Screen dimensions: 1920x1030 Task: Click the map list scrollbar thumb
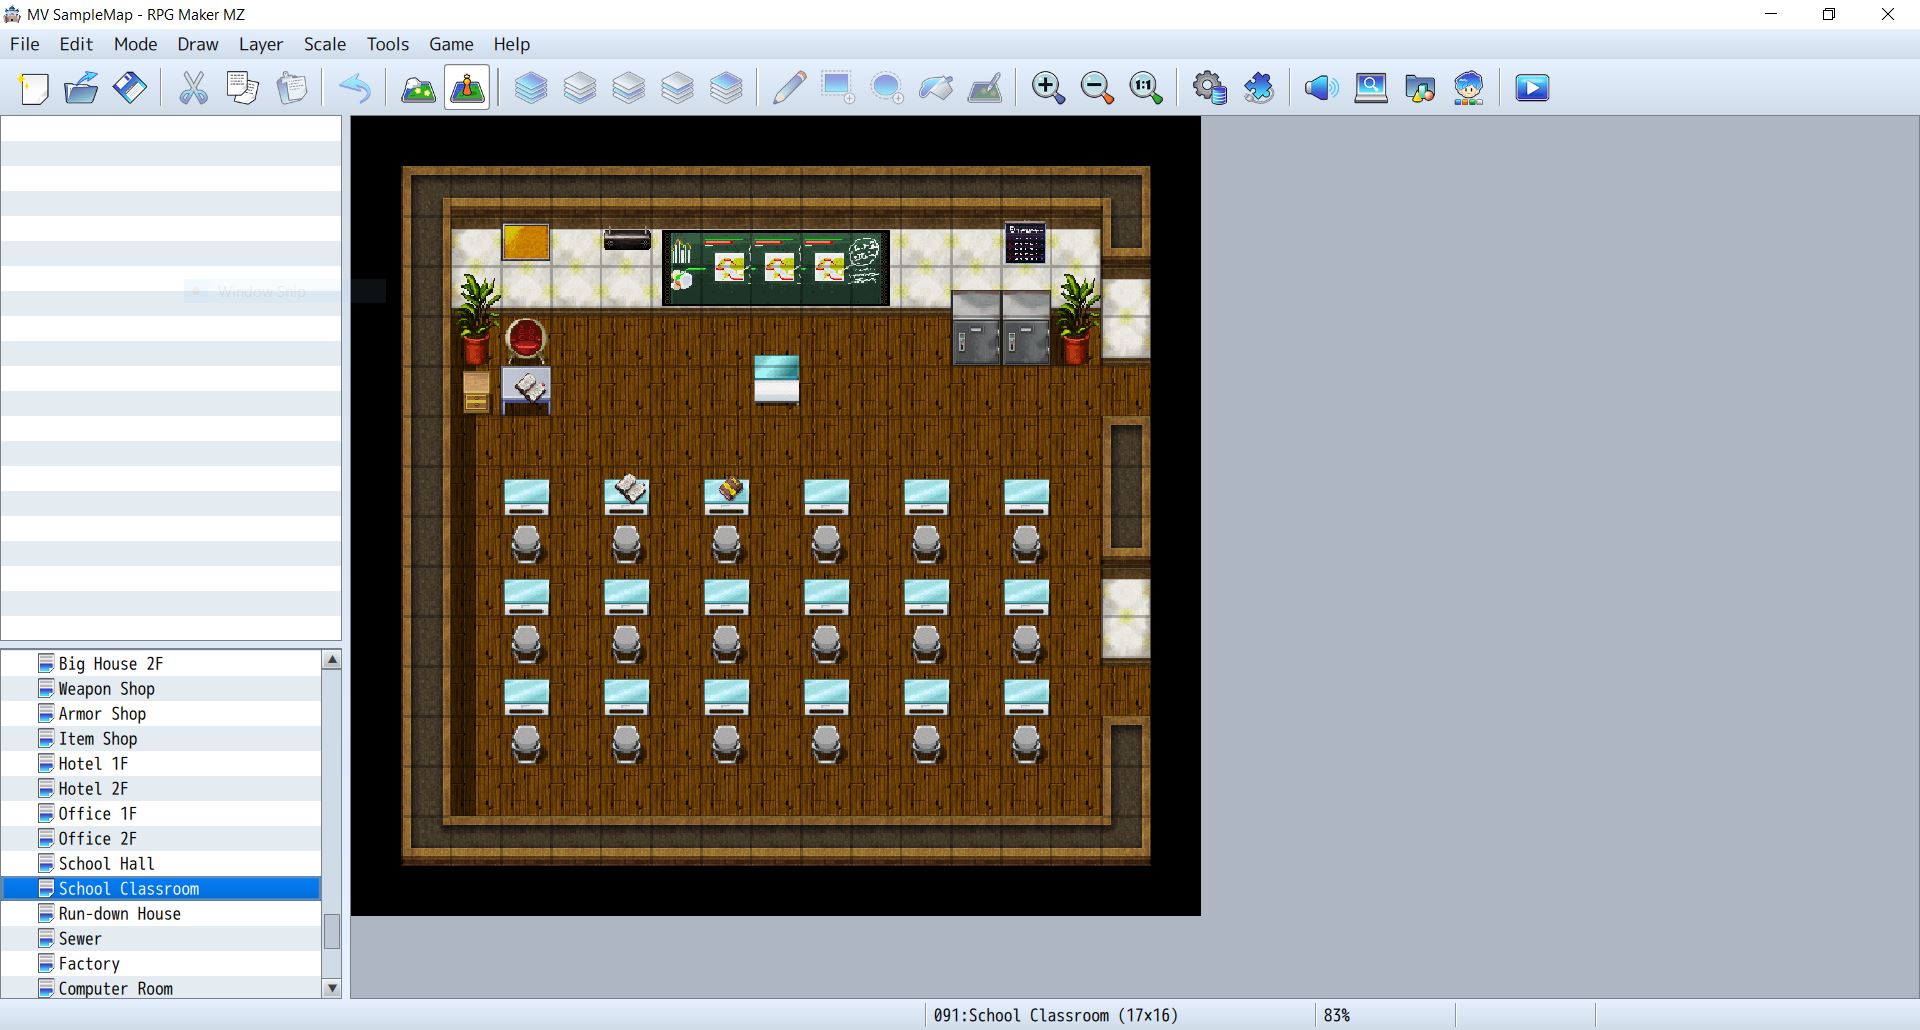pyautogui.click(x=332, y=931)
